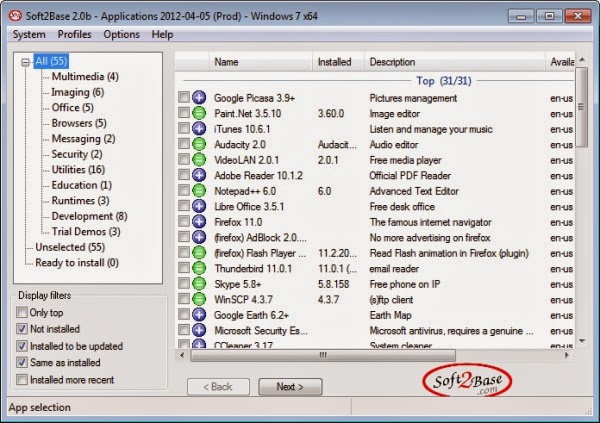Open the Options menu
This screenshot has height=423, width=600.
click(x=121, y=34)
